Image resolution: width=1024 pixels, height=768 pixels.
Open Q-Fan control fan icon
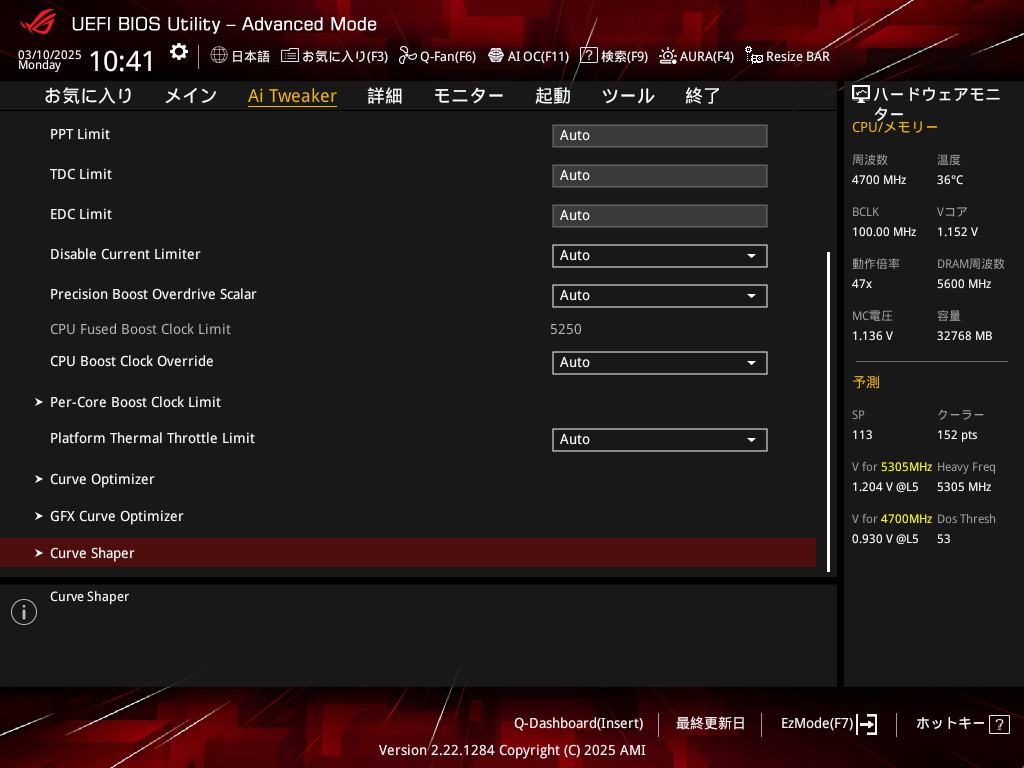pyautogui.click(x=408, y=56)
